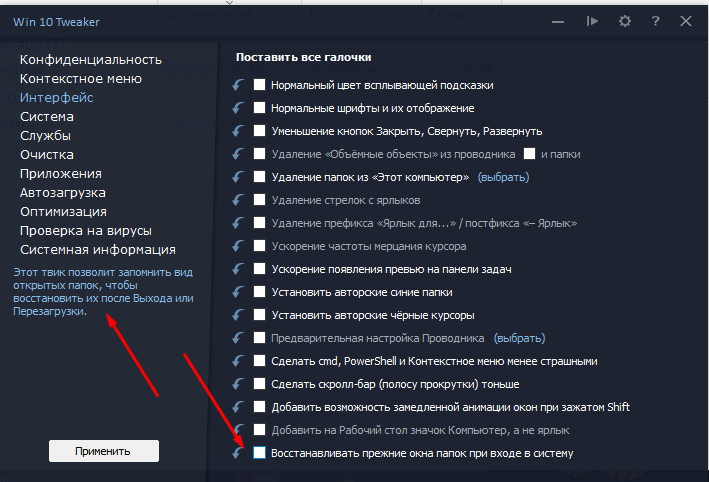This screenshot has height=482, width=709.
Task: Check Ускорение появления превью на панели задач
Action: 260,269
